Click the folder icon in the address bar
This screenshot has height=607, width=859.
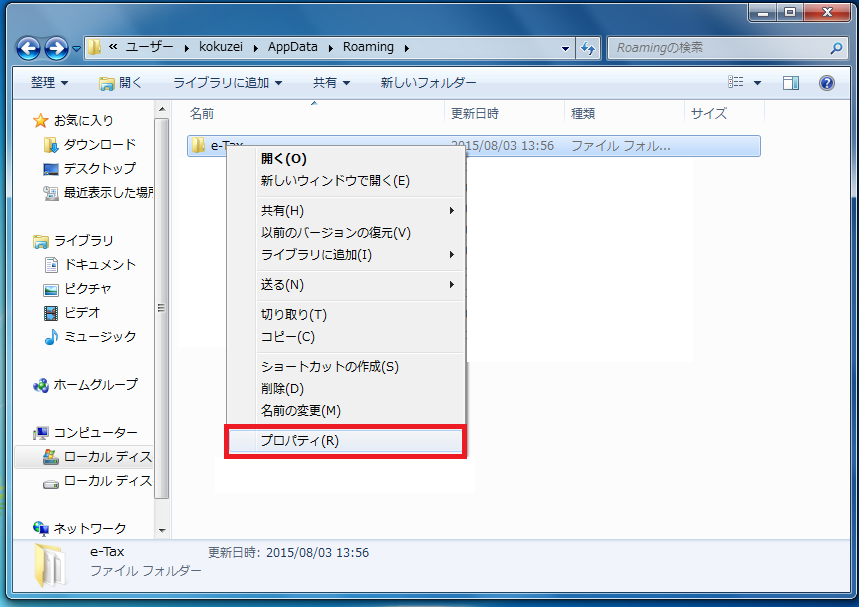coord(94,47)
